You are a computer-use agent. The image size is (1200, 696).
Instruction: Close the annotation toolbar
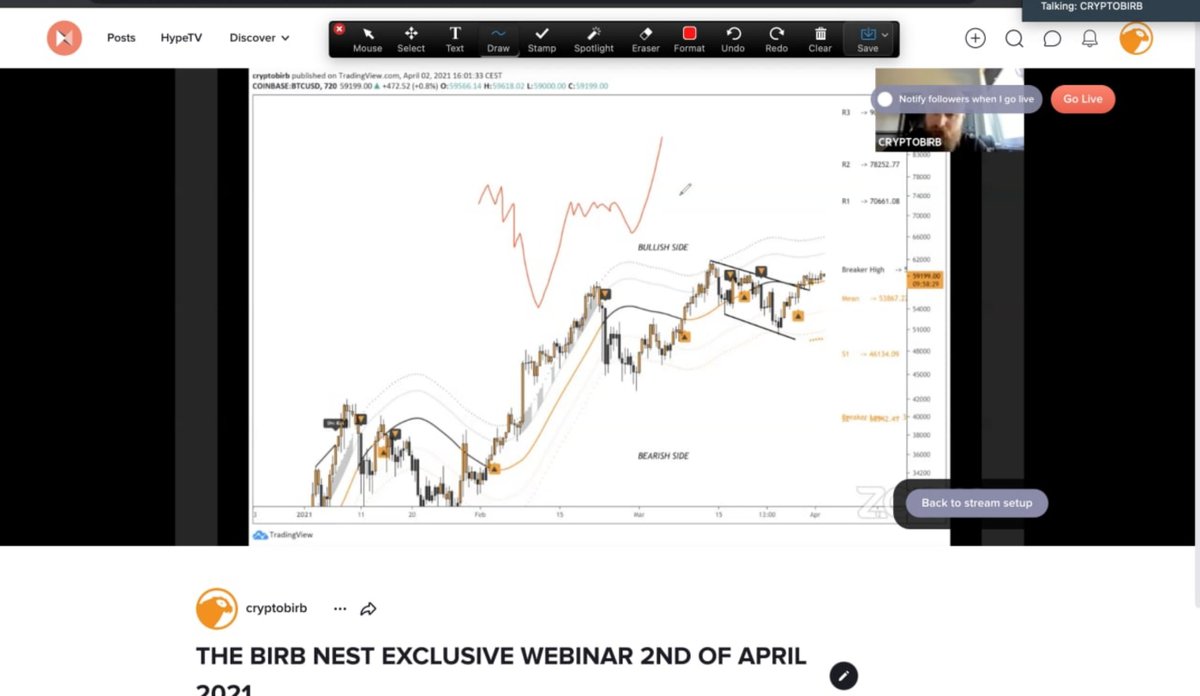pyautogui.click(x=339, y=29)
